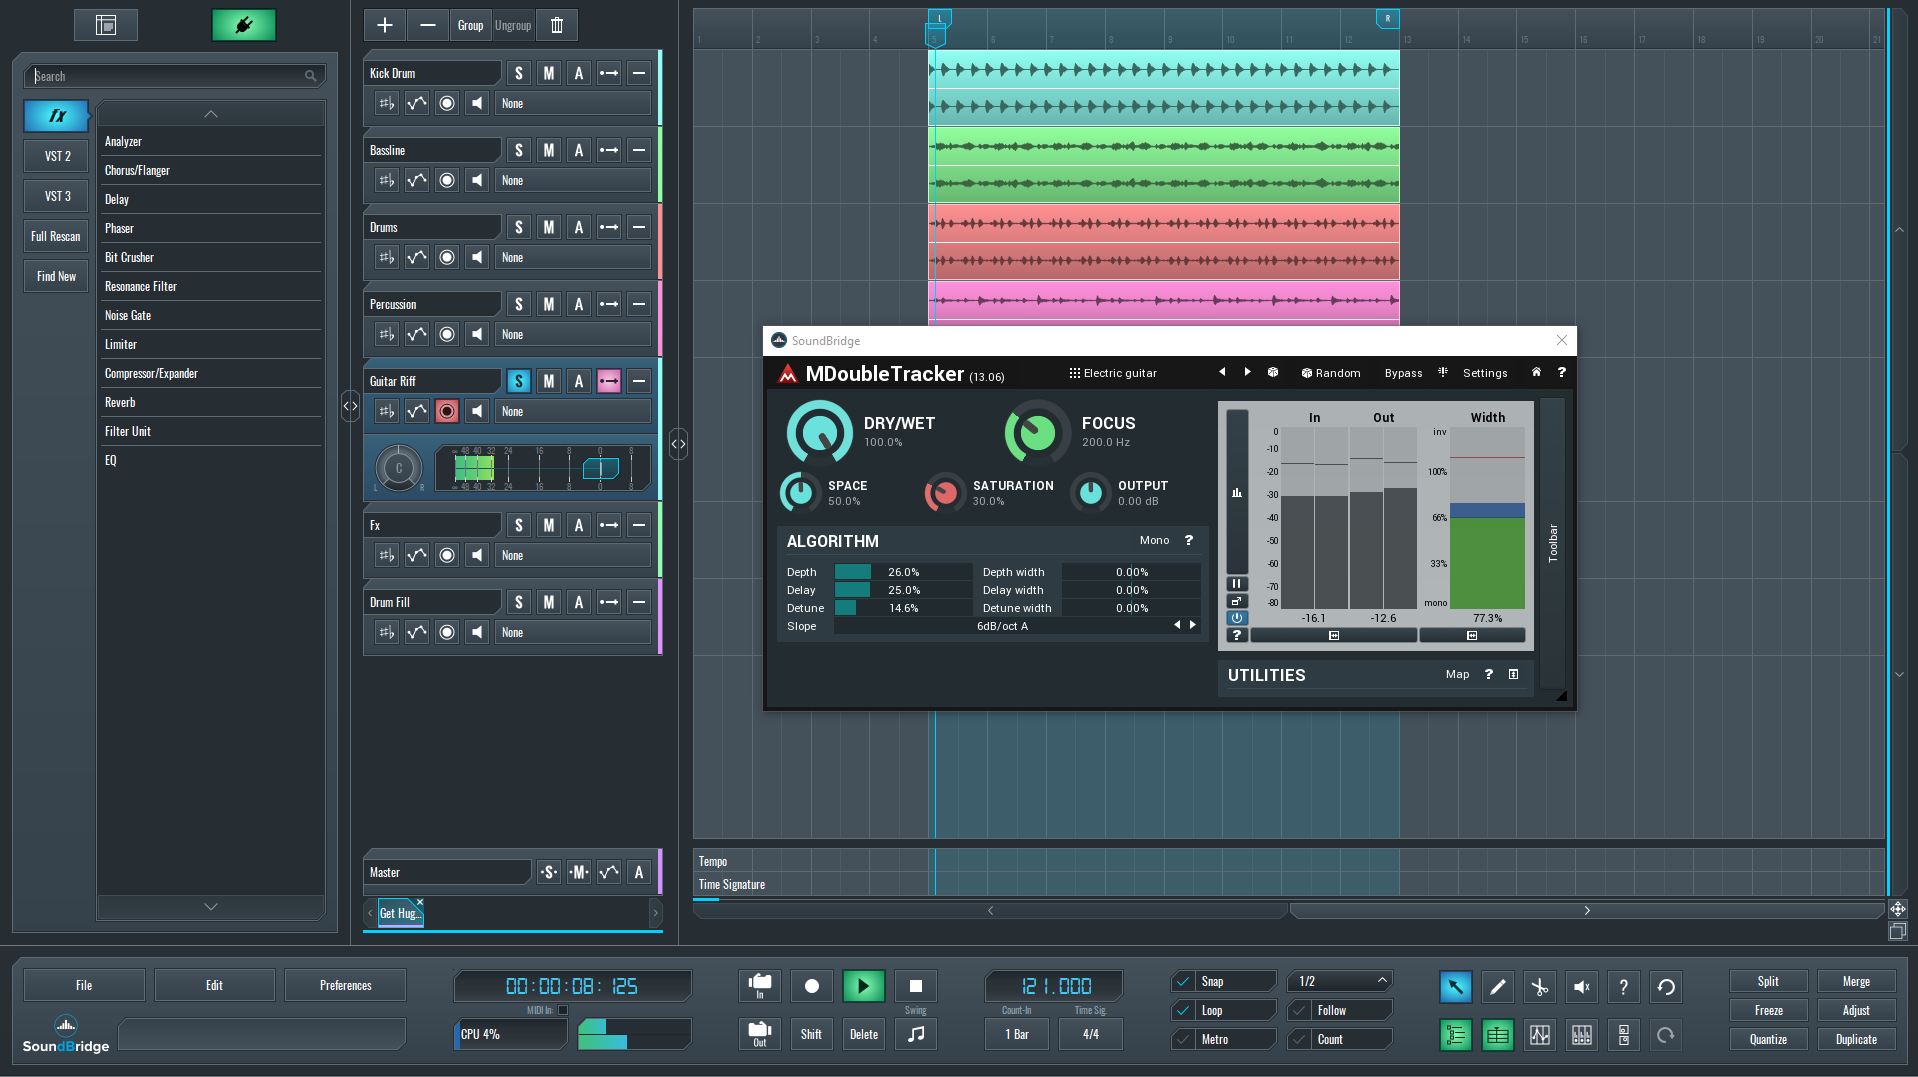Select the pencil draw tool
This screenshot has width=1918, height=1077.
(x=1497, y=987)
